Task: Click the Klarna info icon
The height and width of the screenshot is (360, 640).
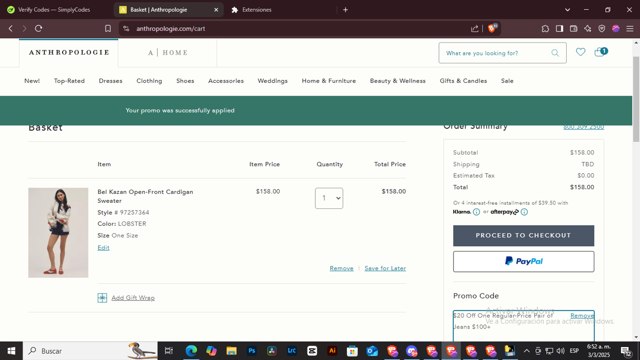Action: tap(476, 212)
